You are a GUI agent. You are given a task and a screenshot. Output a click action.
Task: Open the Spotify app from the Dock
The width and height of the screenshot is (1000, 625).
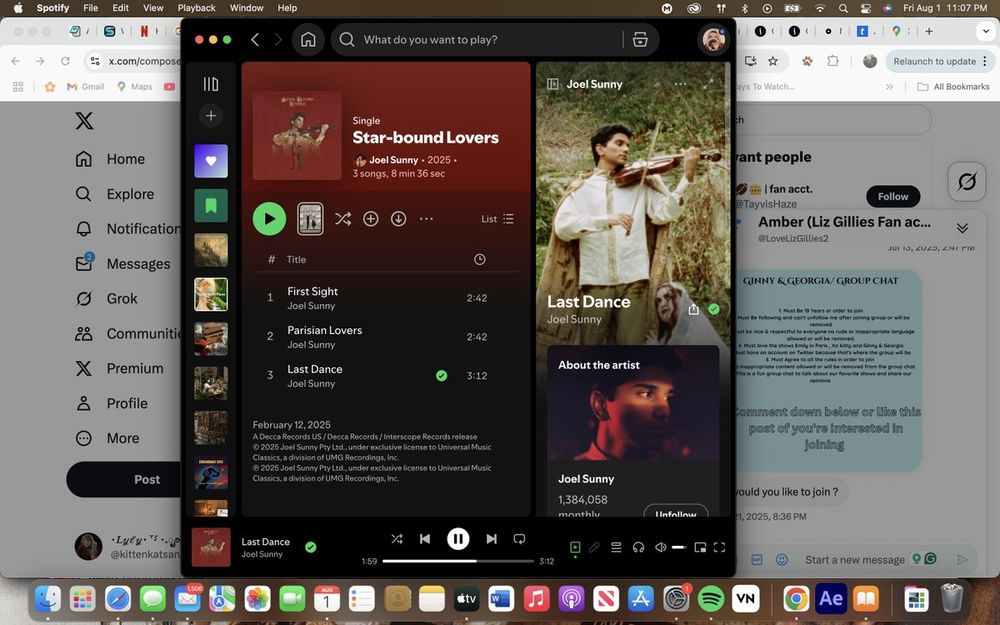click(x=710, y=599)
